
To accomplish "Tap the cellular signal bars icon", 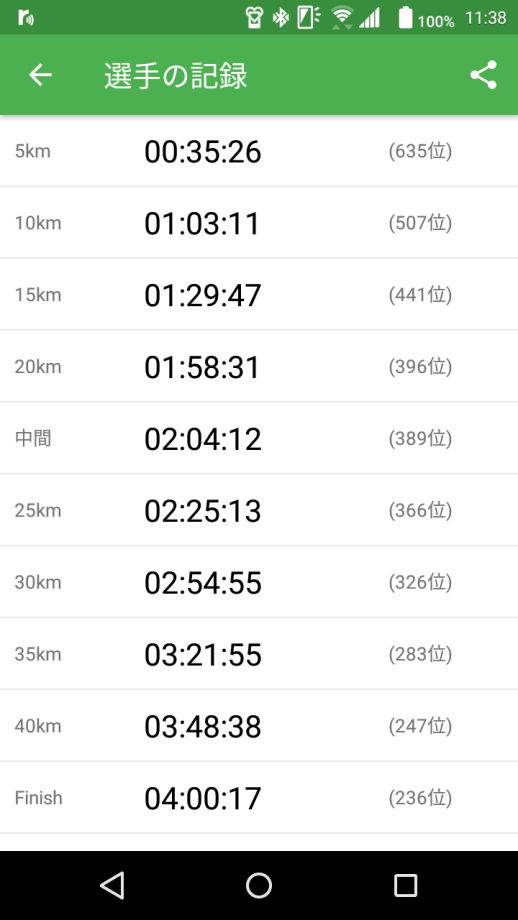I will [370, 19].
